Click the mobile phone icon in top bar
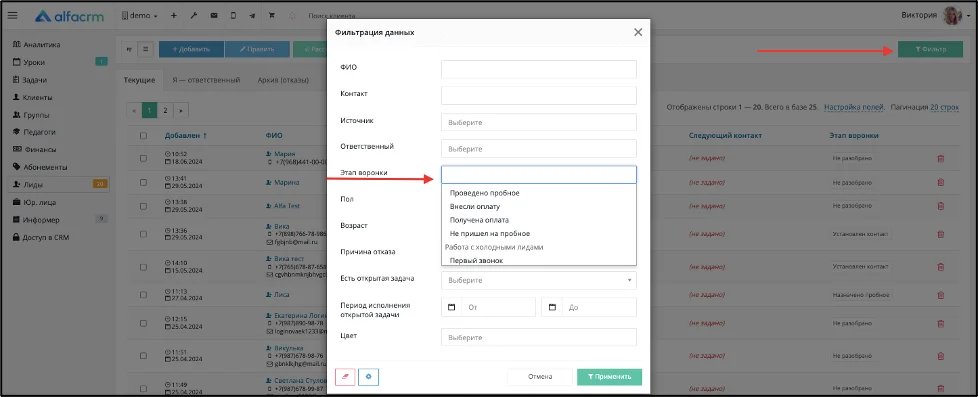The width and height of the screenshot is (979, 397). click(233, 16)
